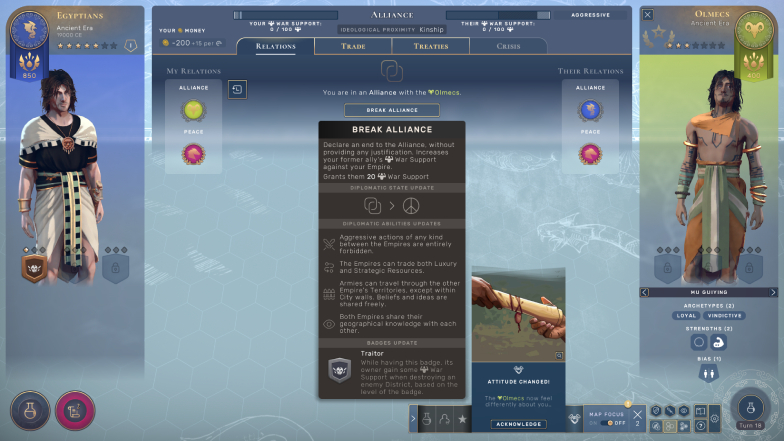Click the shield overlay icon in the bottom-right grid
Screen dimensions: 784x441
pyautogui.click(x=656, y=411)
